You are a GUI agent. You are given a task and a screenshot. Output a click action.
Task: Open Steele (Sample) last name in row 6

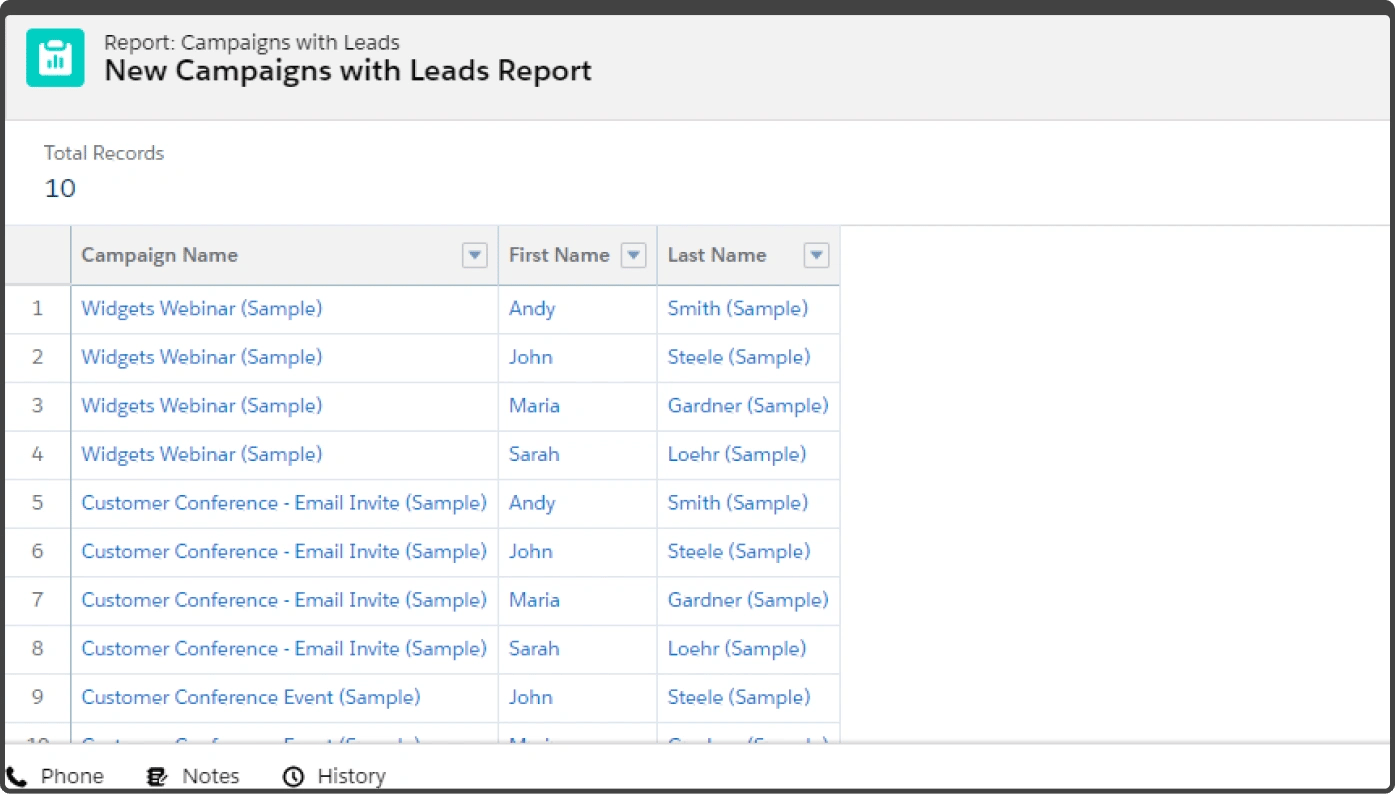739,552
